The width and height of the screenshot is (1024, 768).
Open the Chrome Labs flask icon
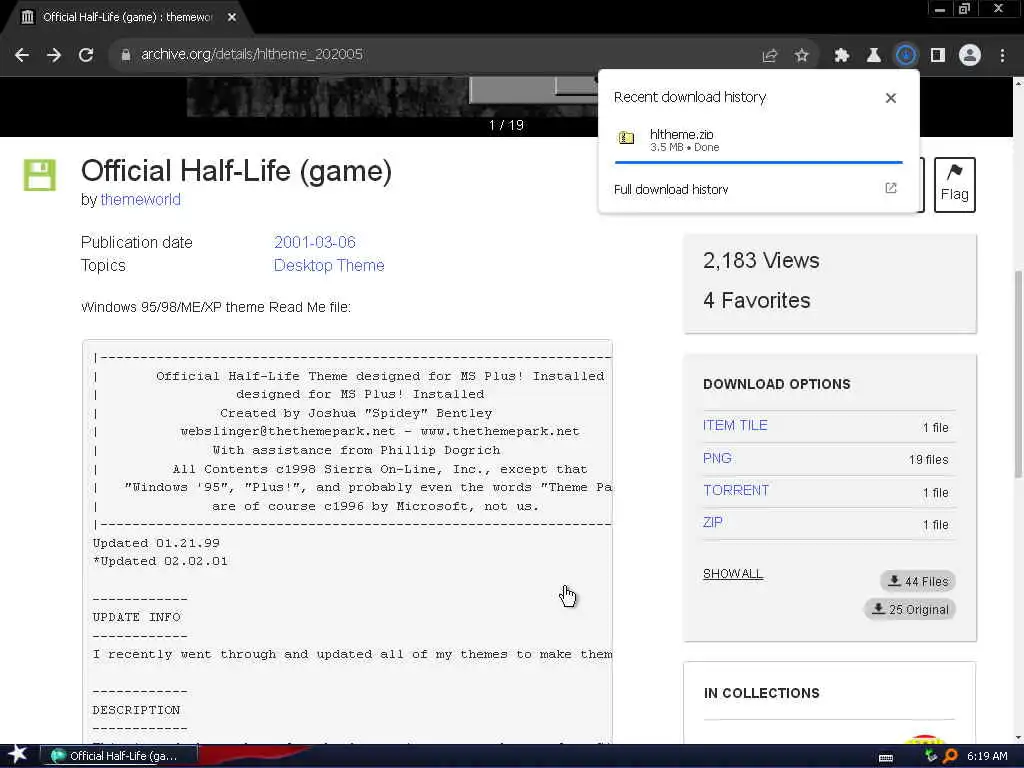pyautogui.click(x=873, y=56)
